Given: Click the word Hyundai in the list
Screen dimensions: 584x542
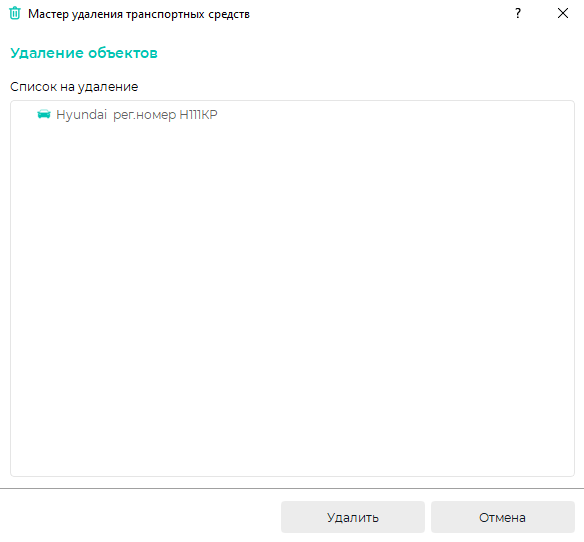Looking at the screenshot, I should coord(82,114).
